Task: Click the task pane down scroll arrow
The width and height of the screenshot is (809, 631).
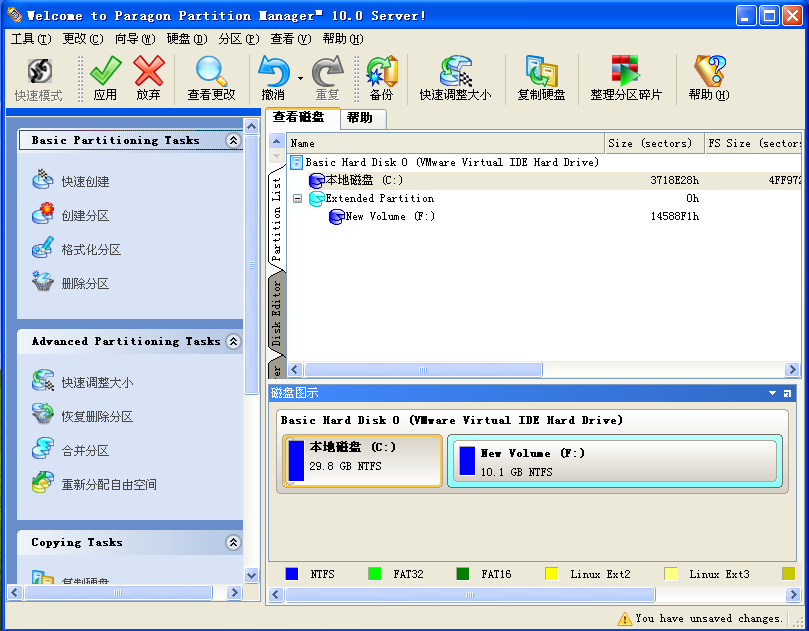Action: point(251,575)
